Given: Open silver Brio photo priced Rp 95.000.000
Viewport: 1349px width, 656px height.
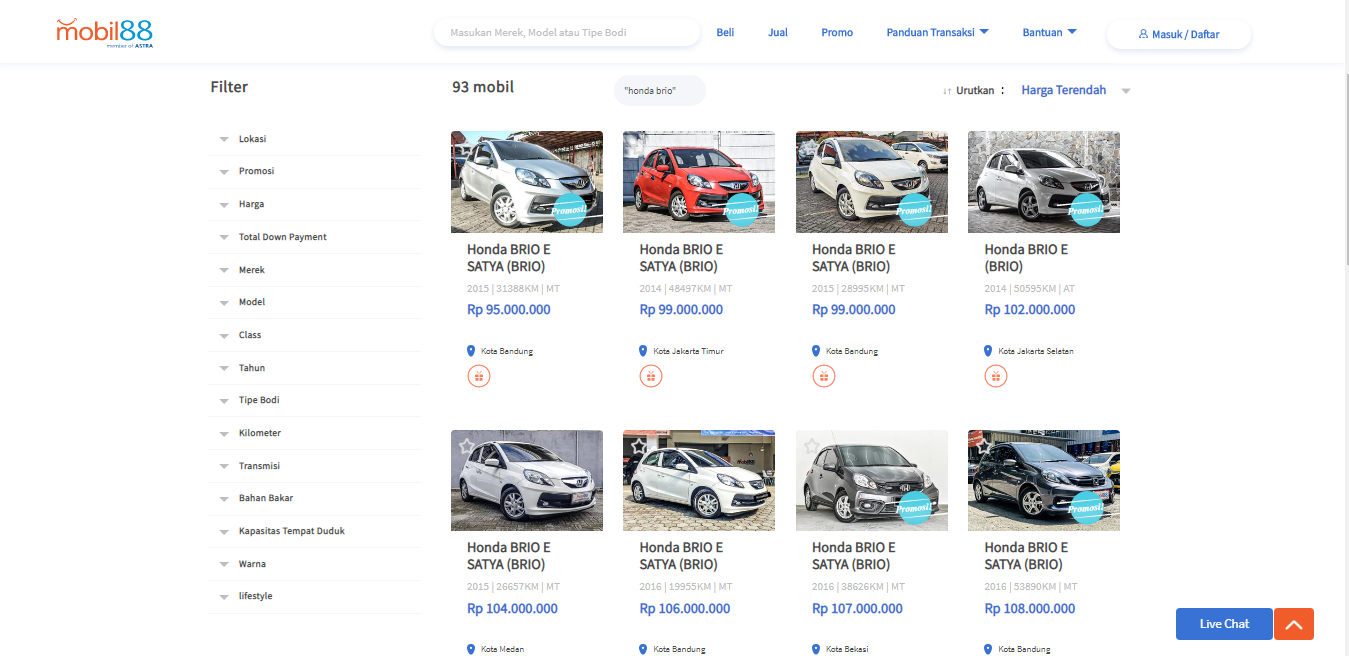Looking at the screenshot, I should 527,182.
